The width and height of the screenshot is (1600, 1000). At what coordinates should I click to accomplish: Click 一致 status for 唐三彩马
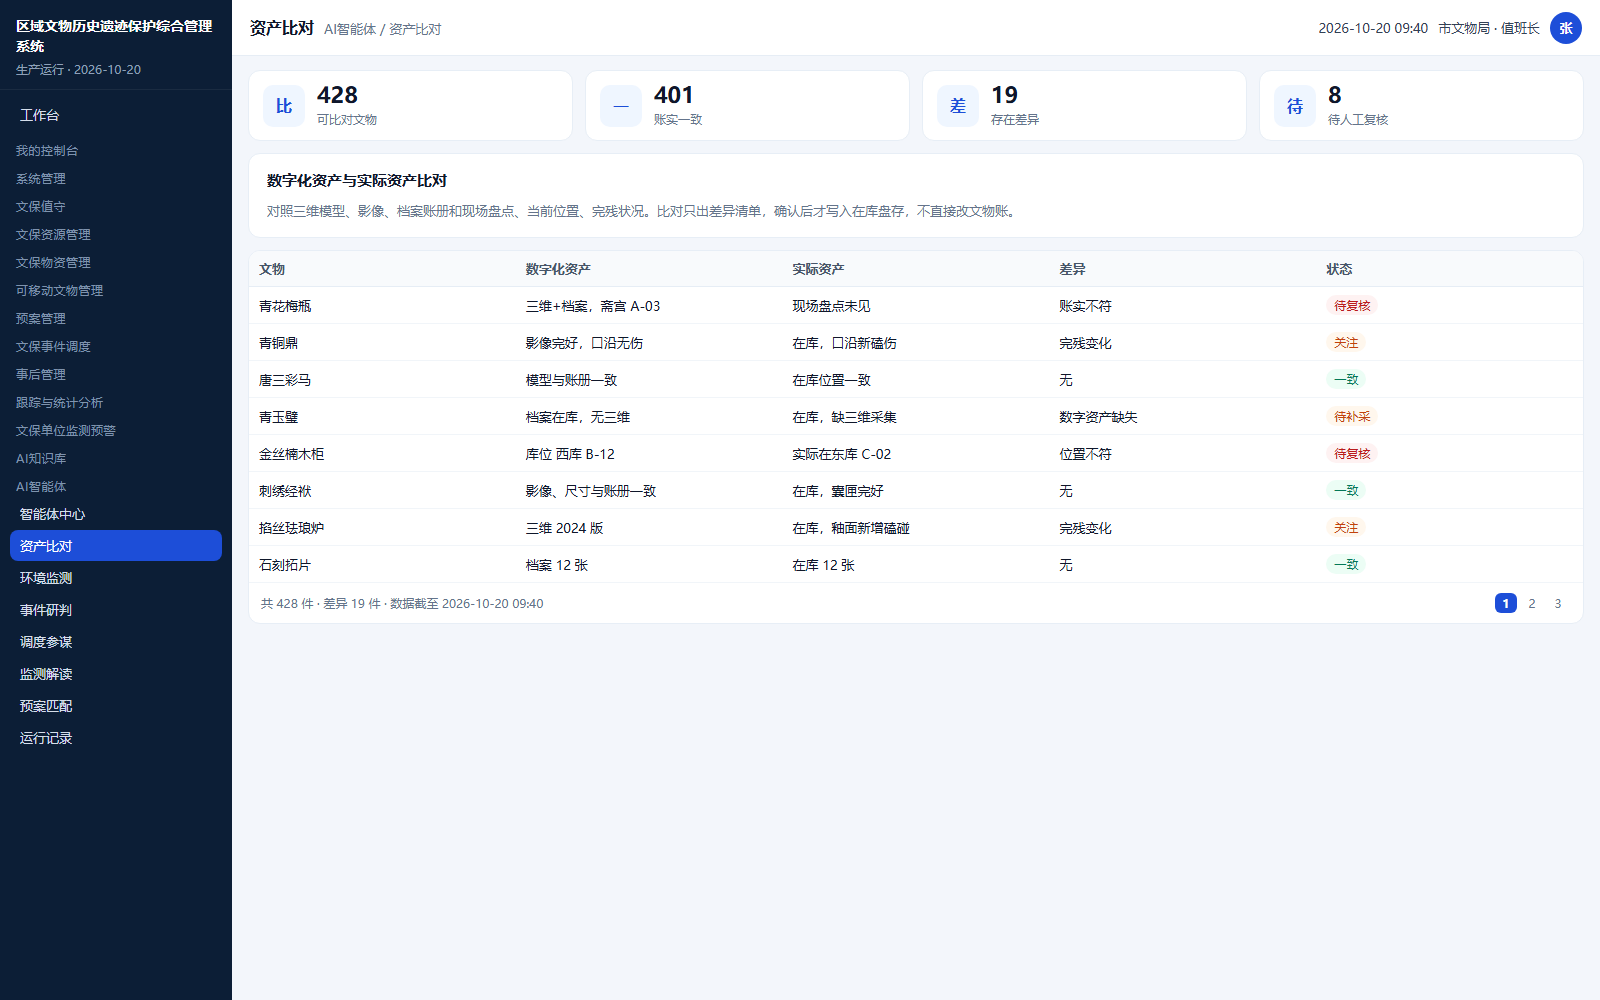coord(1346,380)
